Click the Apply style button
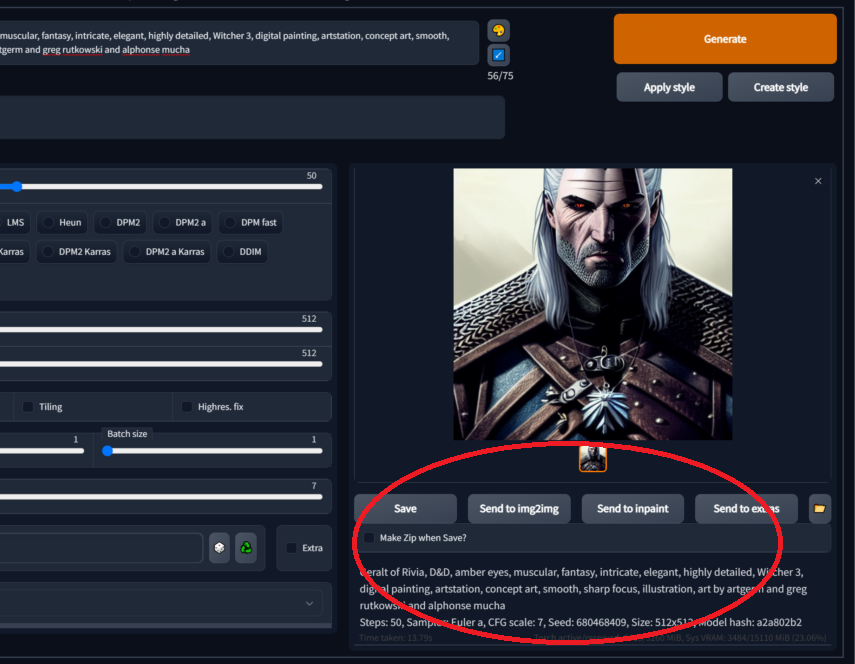 [668, 87]
